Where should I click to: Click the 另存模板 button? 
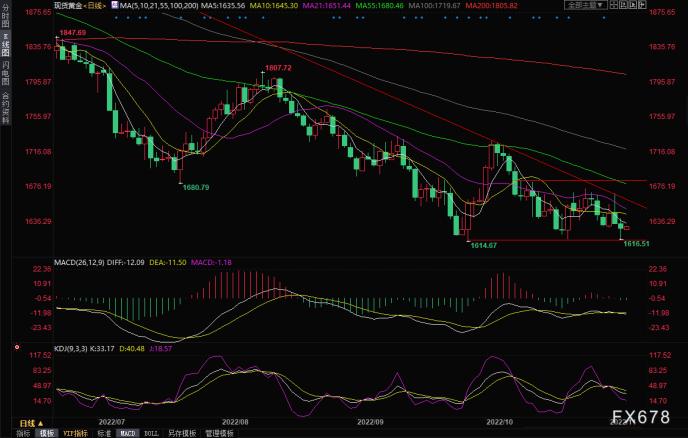click(x=182, y=434)
